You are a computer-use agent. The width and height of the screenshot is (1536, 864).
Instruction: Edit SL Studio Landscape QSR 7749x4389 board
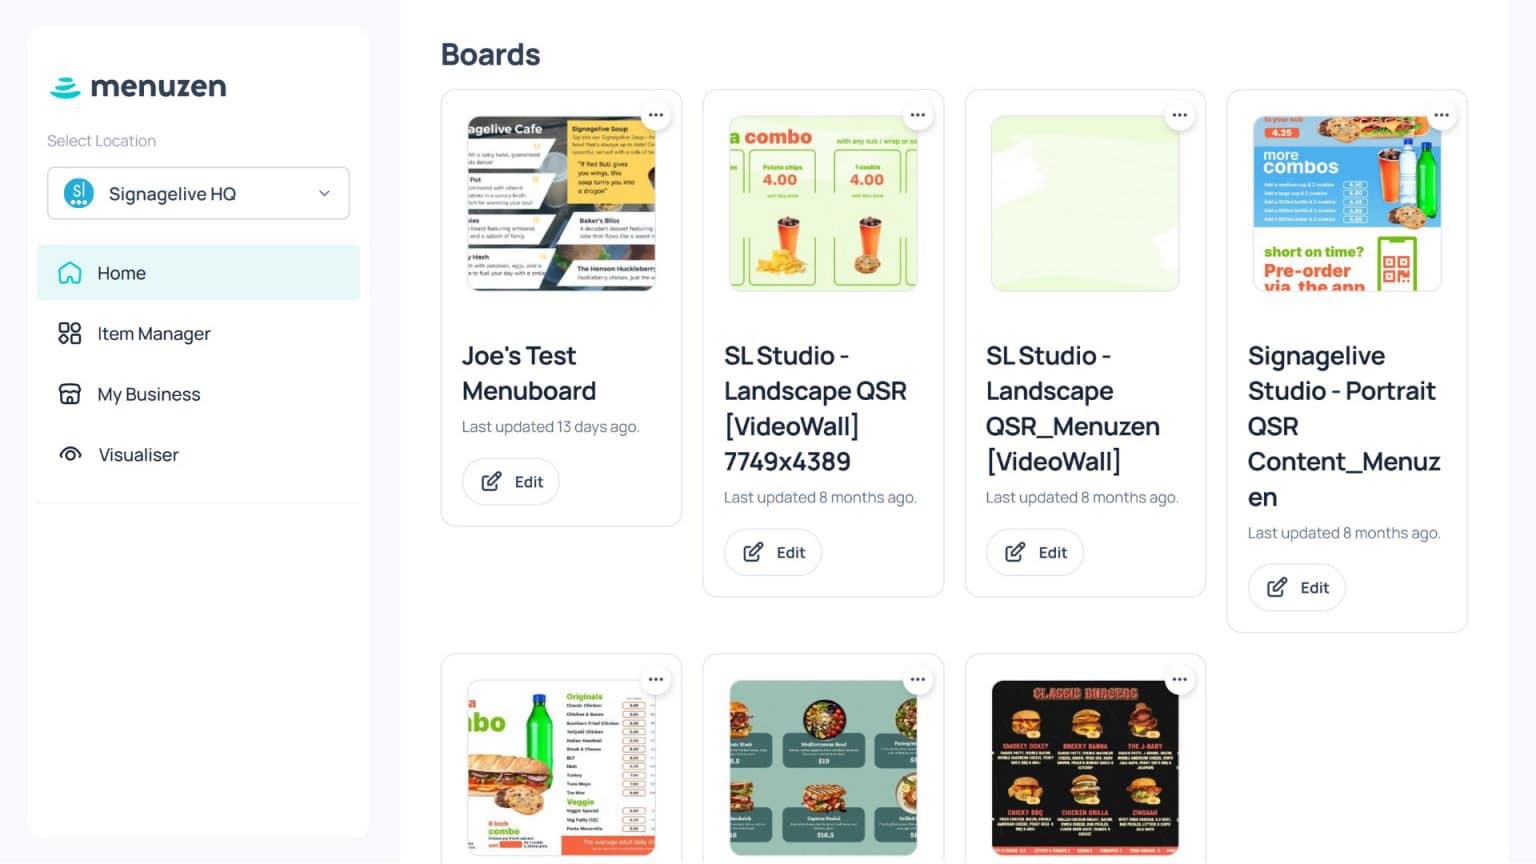click(773, 552)
